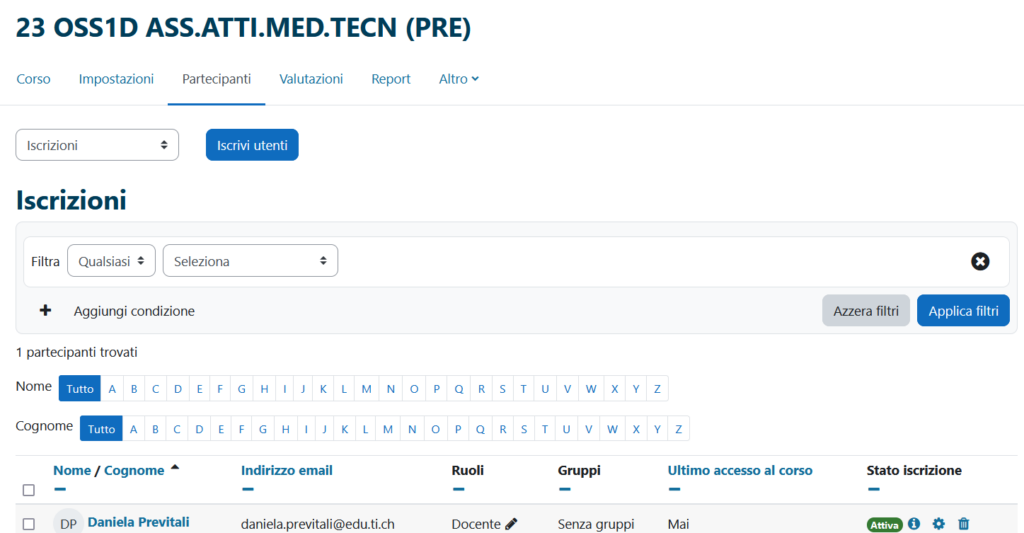Click the trash icon to unenrol Daniela Previtali
Viewport: 1024px width, 533px height.
tap(963, 523)
